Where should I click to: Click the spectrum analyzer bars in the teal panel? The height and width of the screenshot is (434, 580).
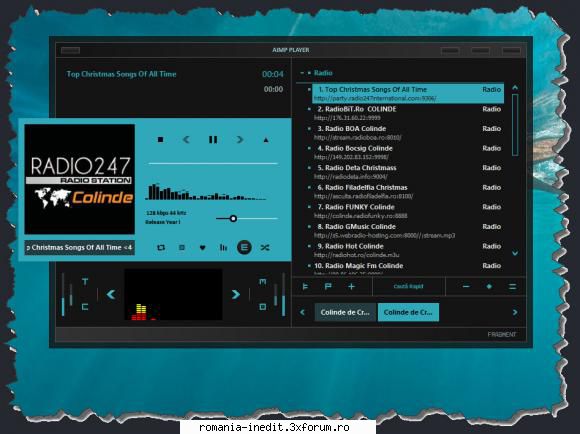pos(206,192)
